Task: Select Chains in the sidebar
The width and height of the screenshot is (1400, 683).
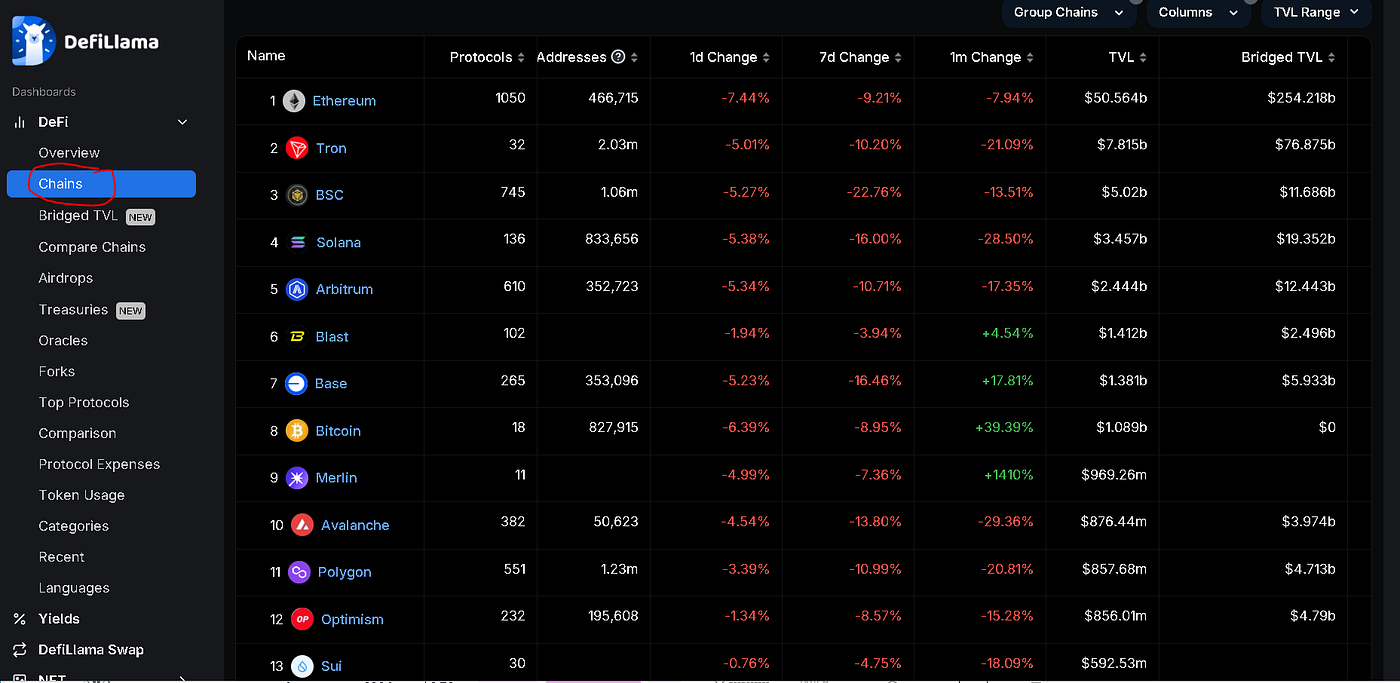Action: point(101,184)
